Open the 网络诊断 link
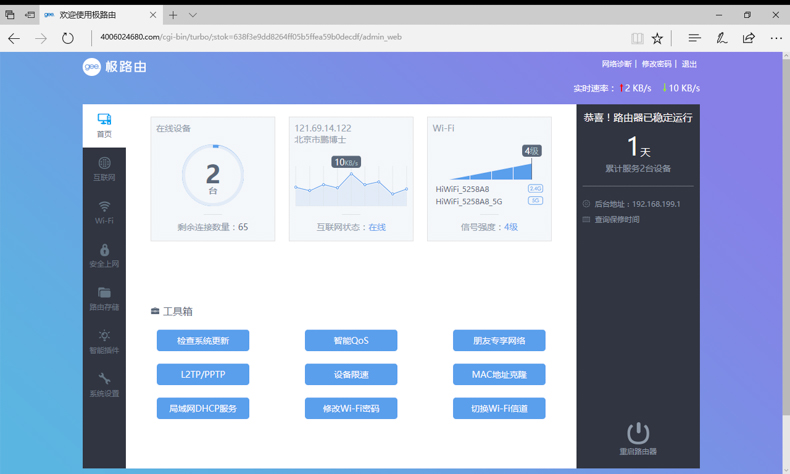The width and height of the screenshot is (790, 474). (x=616, y=64)
